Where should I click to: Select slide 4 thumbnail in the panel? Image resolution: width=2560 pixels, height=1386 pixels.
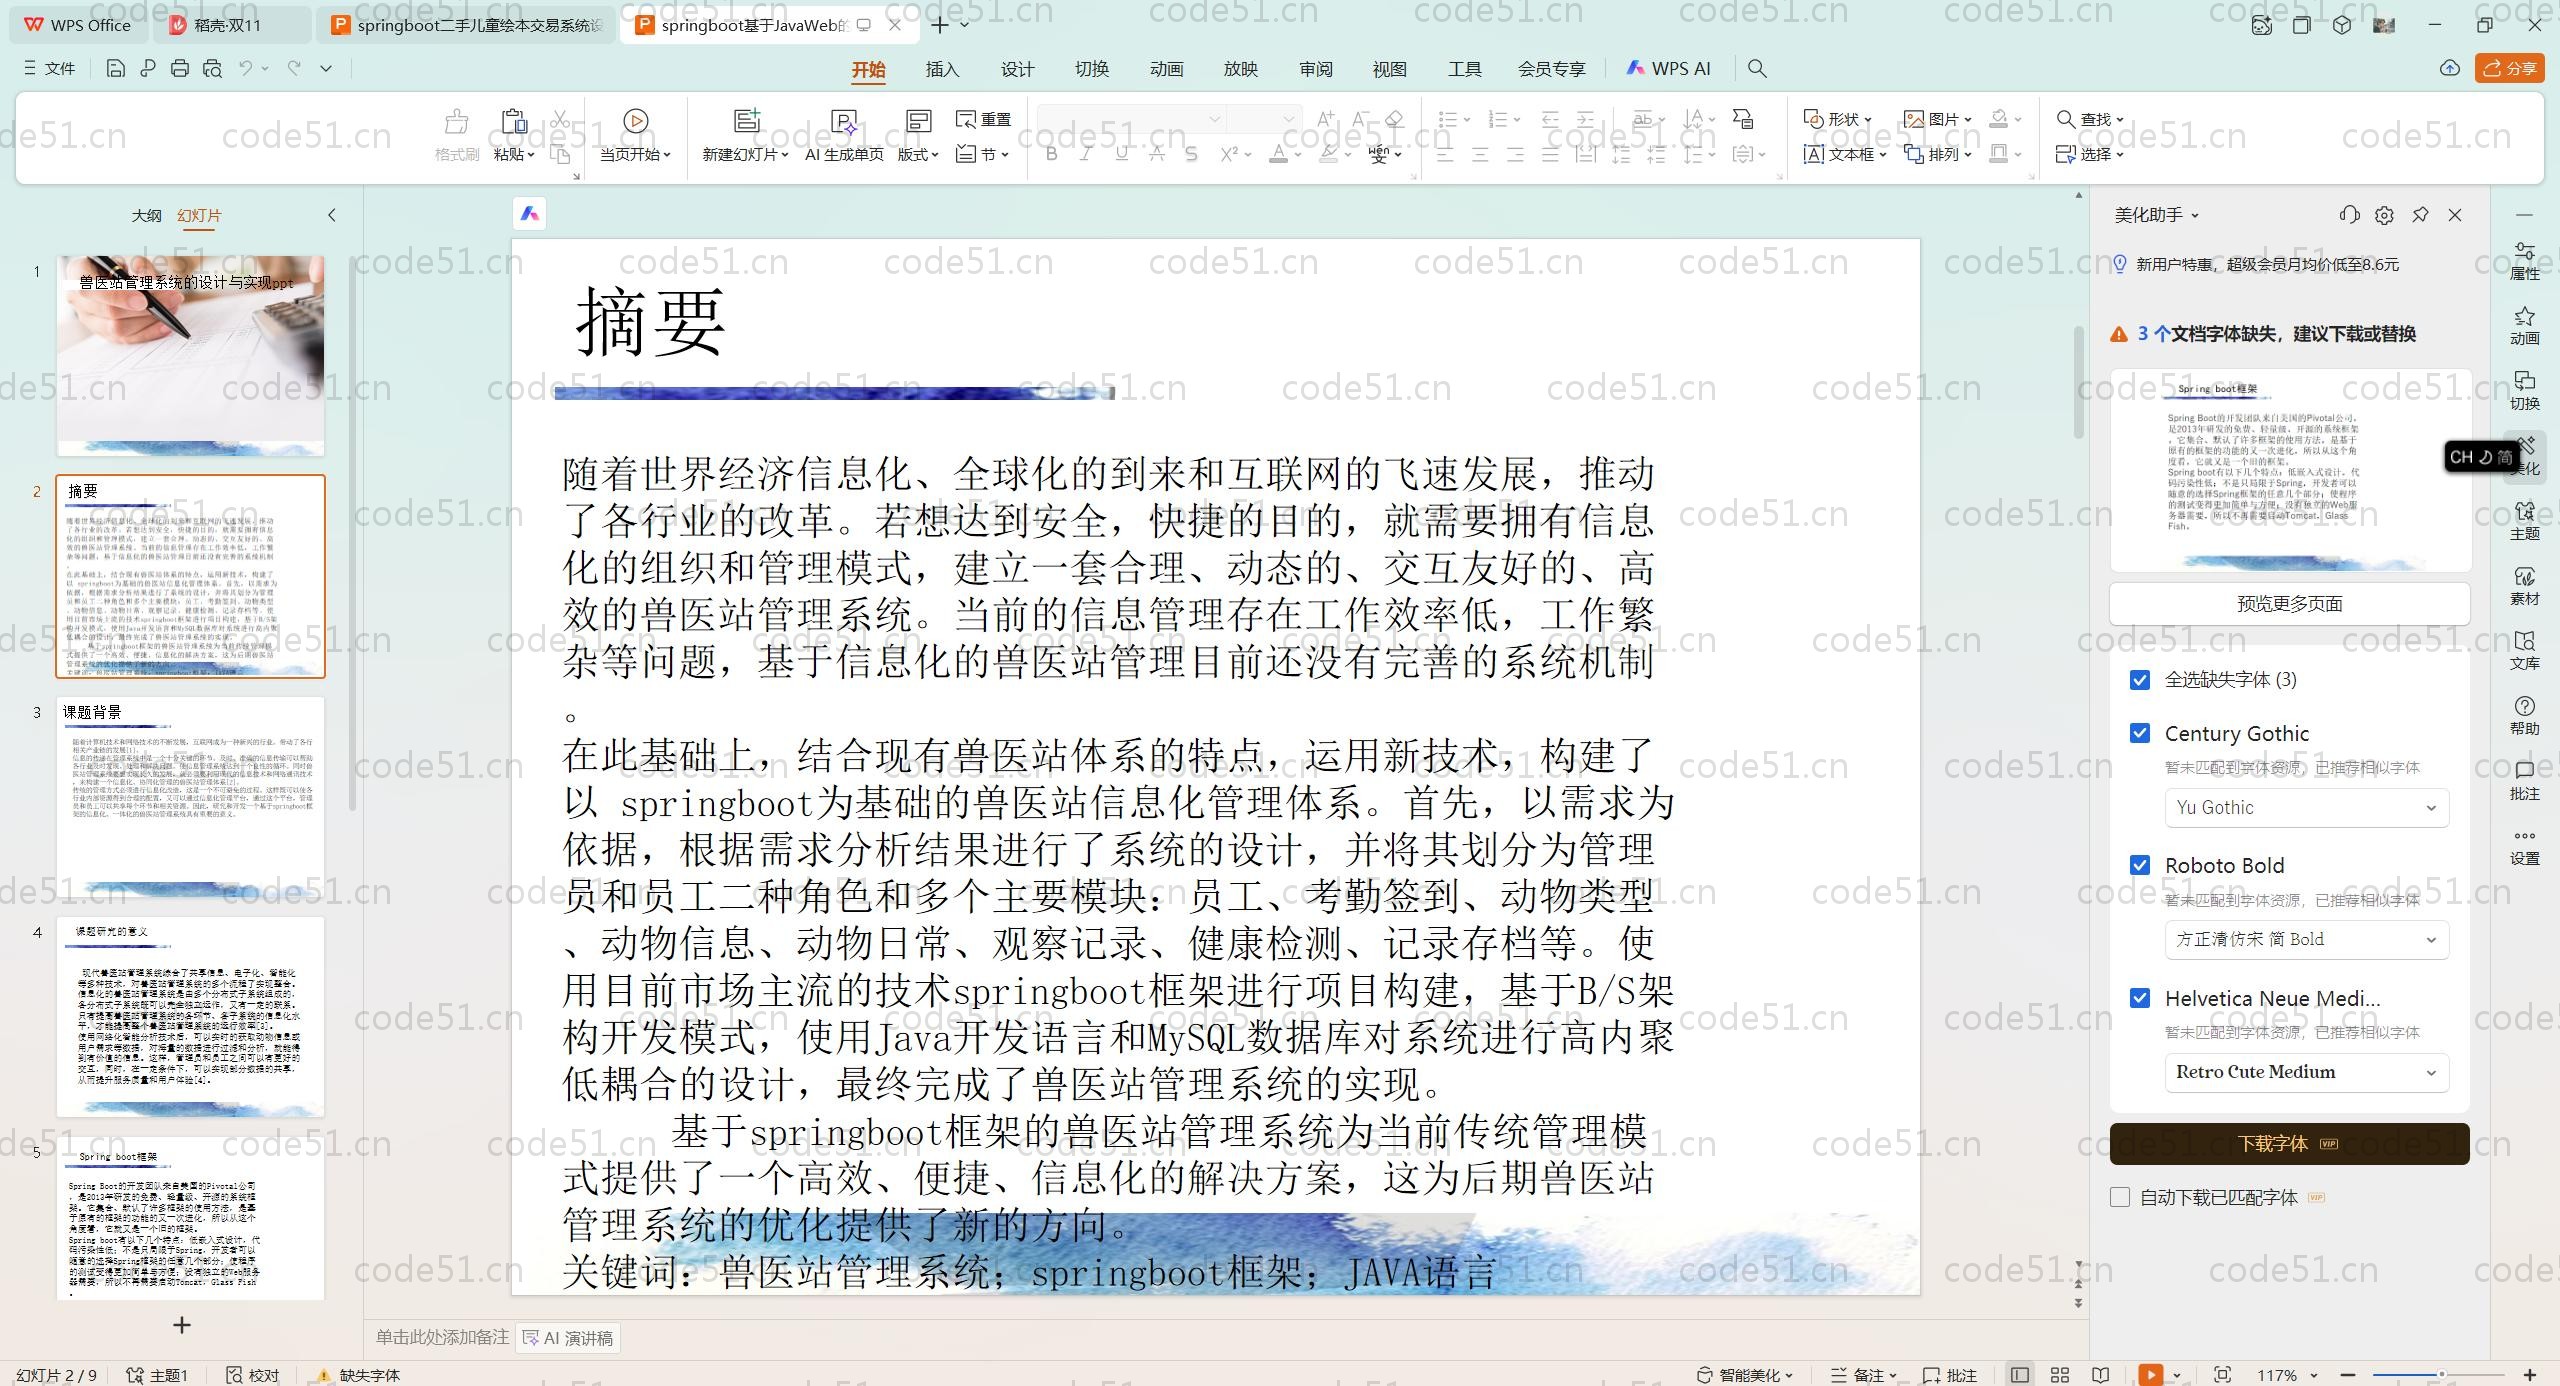[x=190, y=1015]
